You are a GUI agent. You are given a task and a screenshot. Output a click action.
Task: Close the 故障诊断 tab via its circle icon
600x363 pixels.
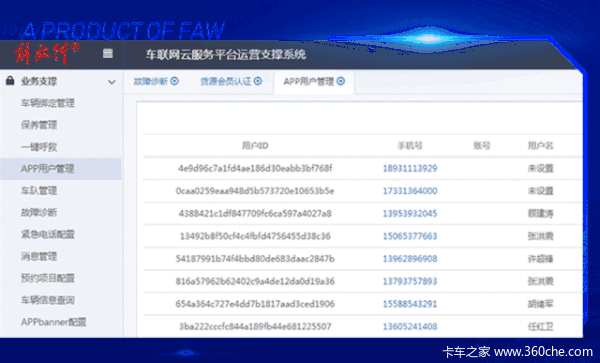[174, 81]
